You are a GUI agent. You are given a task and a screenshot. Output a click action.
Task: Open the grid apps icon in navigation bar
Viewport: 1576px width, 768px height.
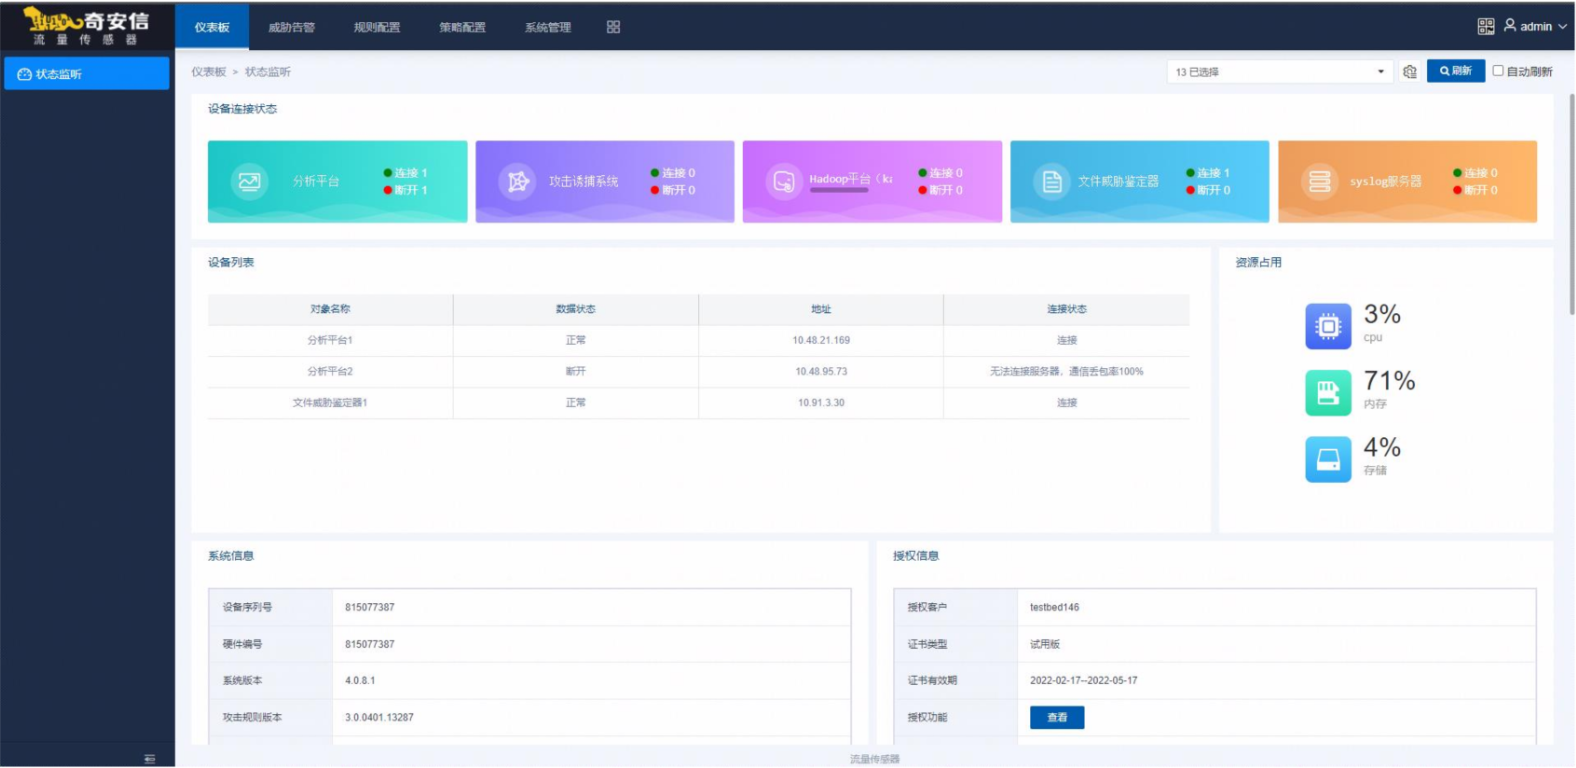pos(613,27)
